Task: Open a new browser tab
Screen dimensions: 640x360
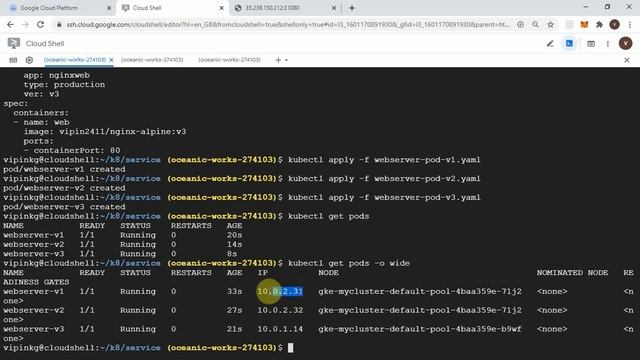Action: 352,8
